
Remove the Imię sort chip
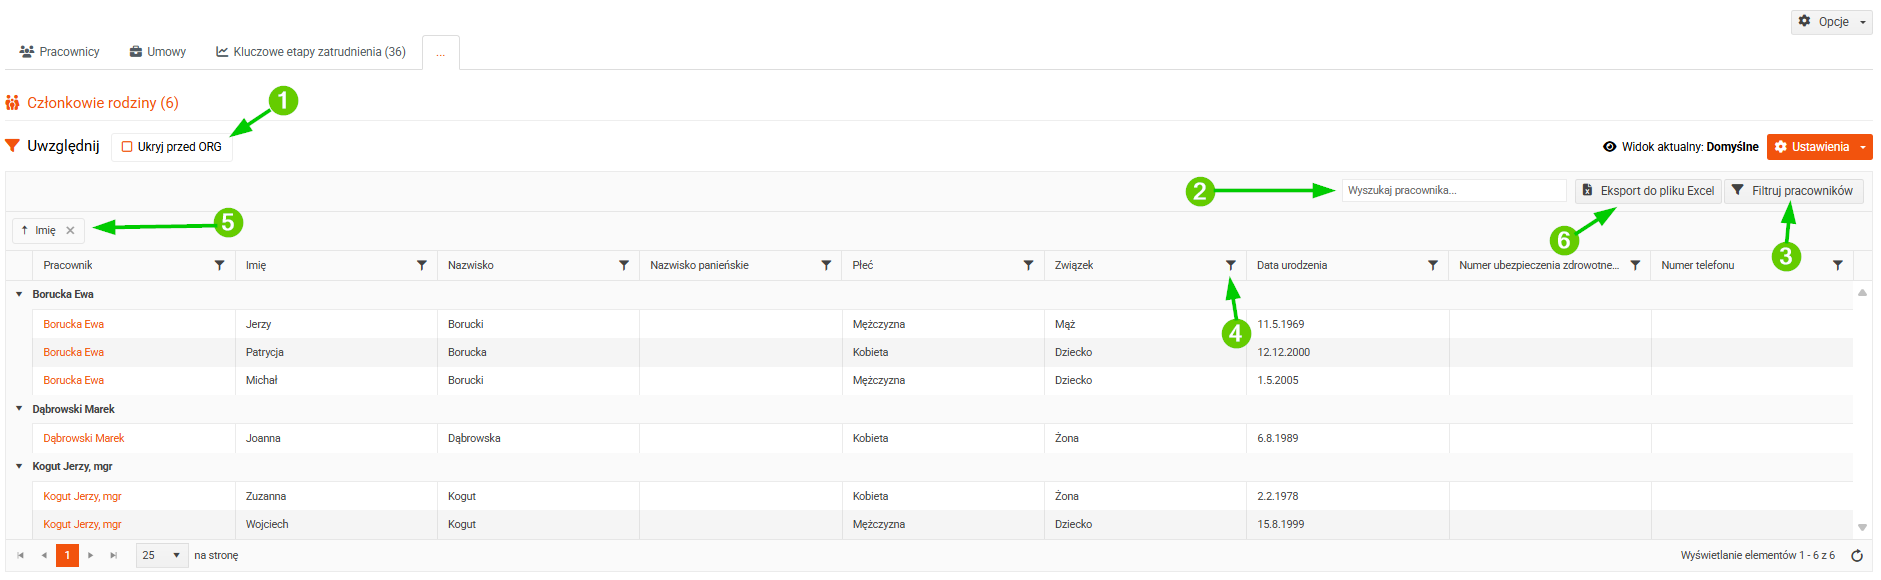(x=70, y=230)
